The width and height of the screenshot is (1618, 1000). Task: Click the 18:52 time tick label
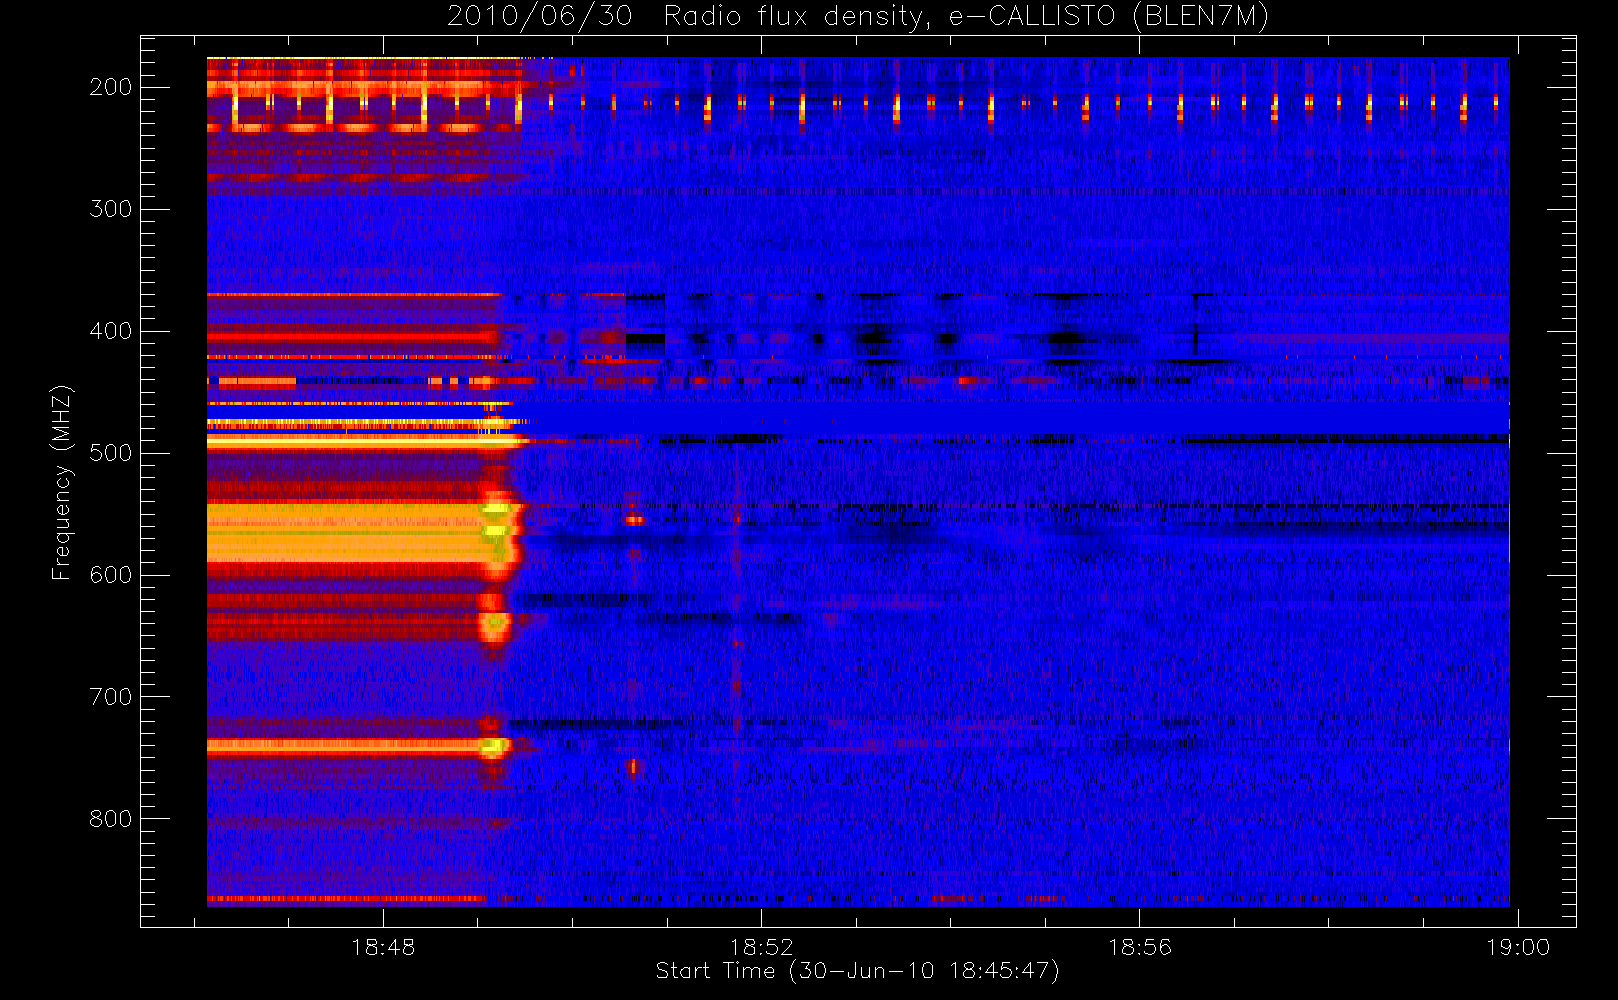click(x=761, y=946)
